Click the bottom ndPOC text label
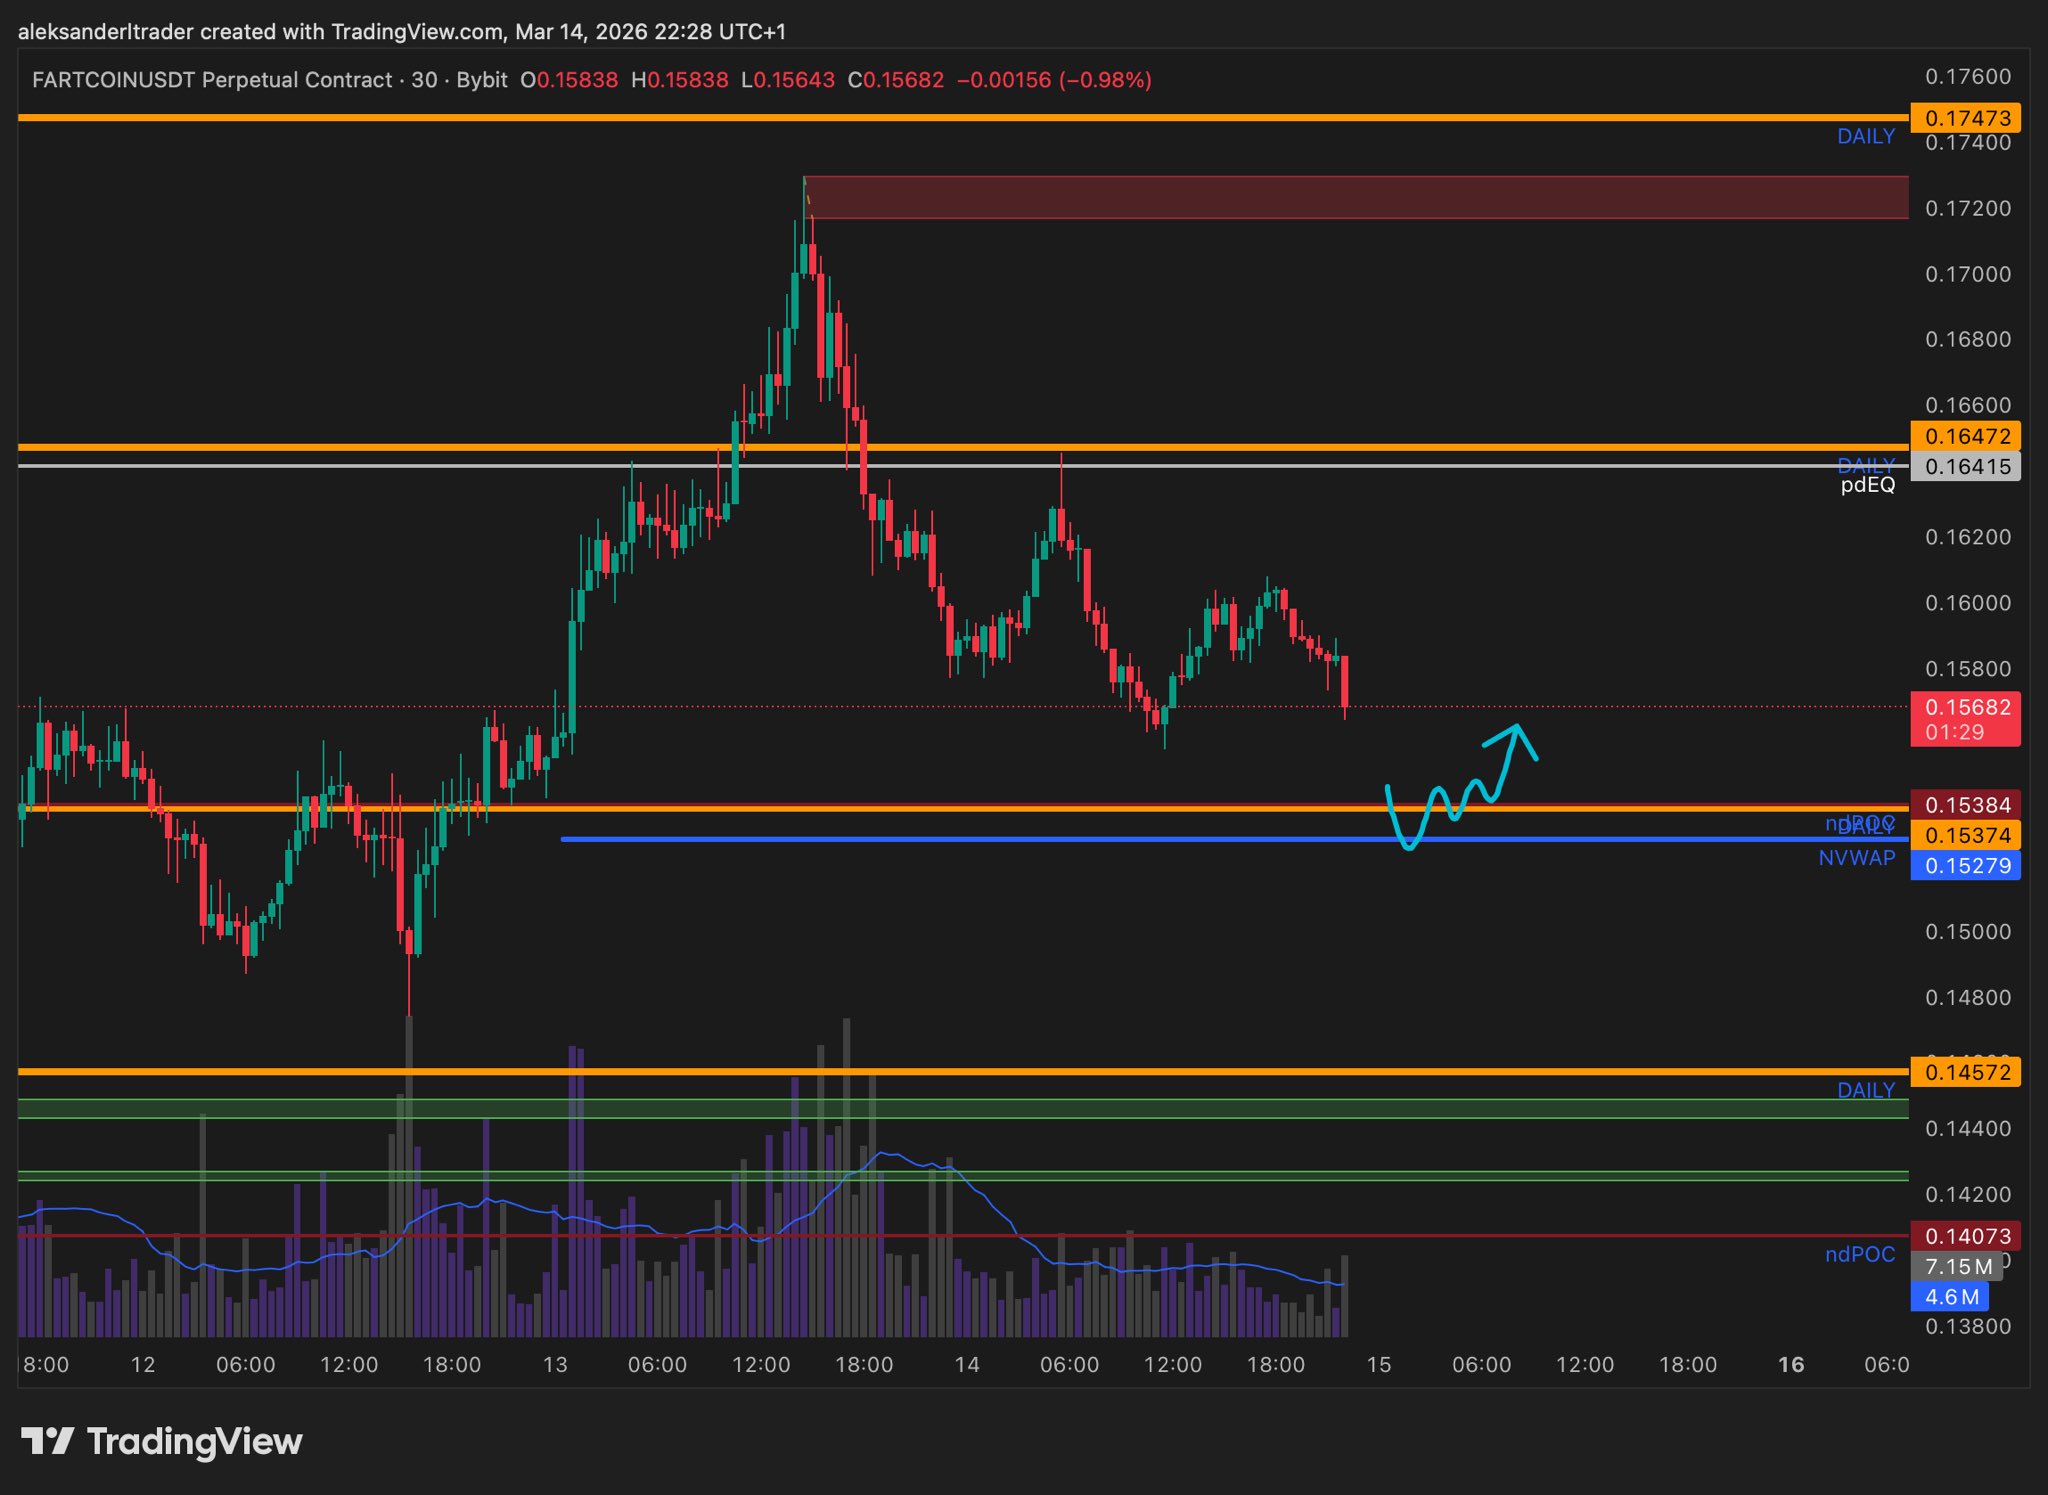The image size is (2048, 1495). (x=1859, y=1255)
